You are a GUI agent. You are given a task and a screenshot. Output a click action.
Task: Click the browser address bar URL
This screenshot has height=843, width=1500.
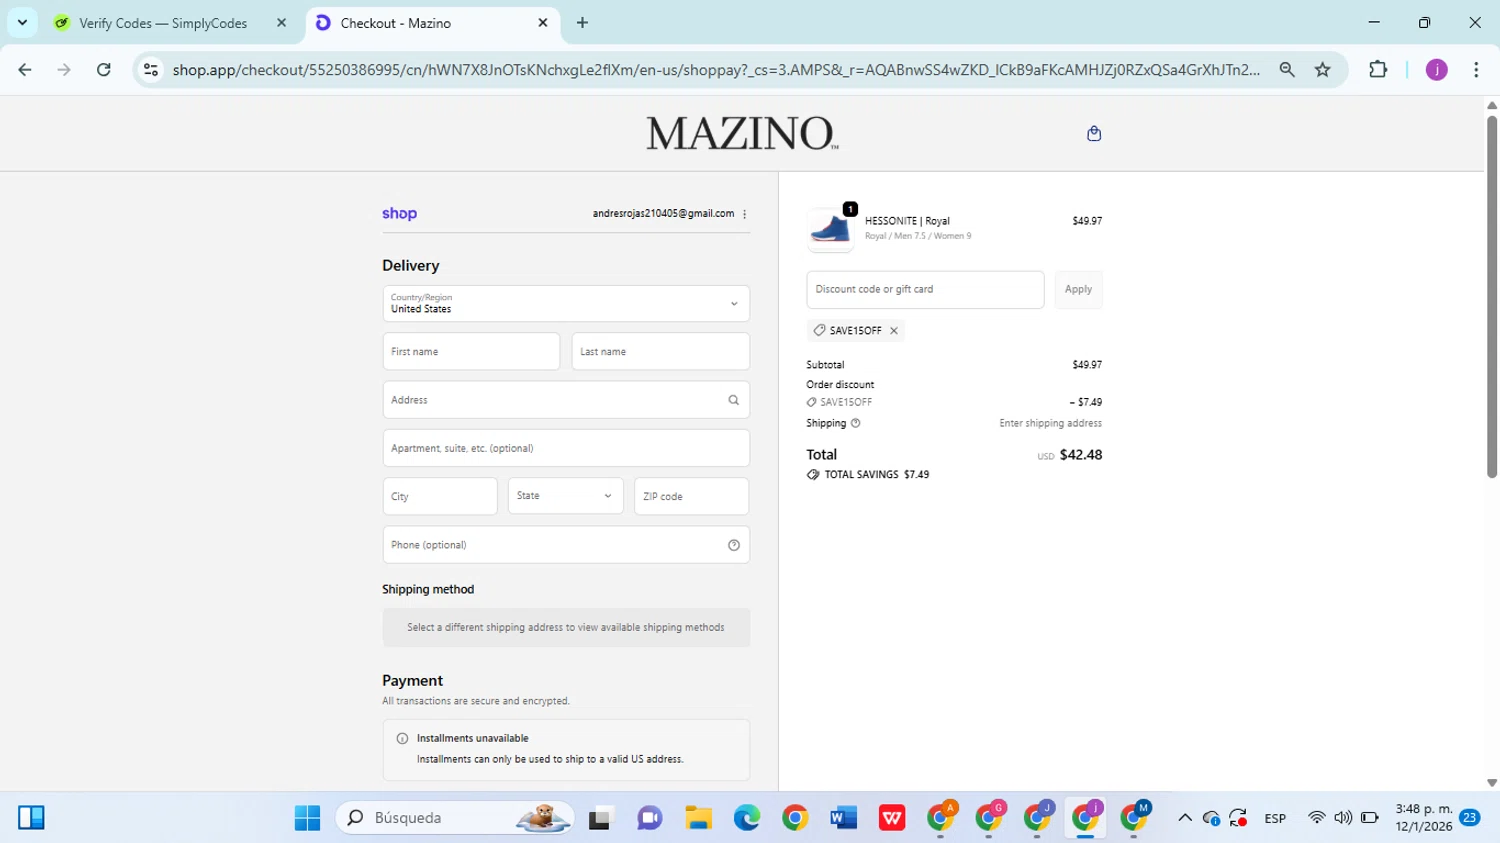[x=715, y=70]
